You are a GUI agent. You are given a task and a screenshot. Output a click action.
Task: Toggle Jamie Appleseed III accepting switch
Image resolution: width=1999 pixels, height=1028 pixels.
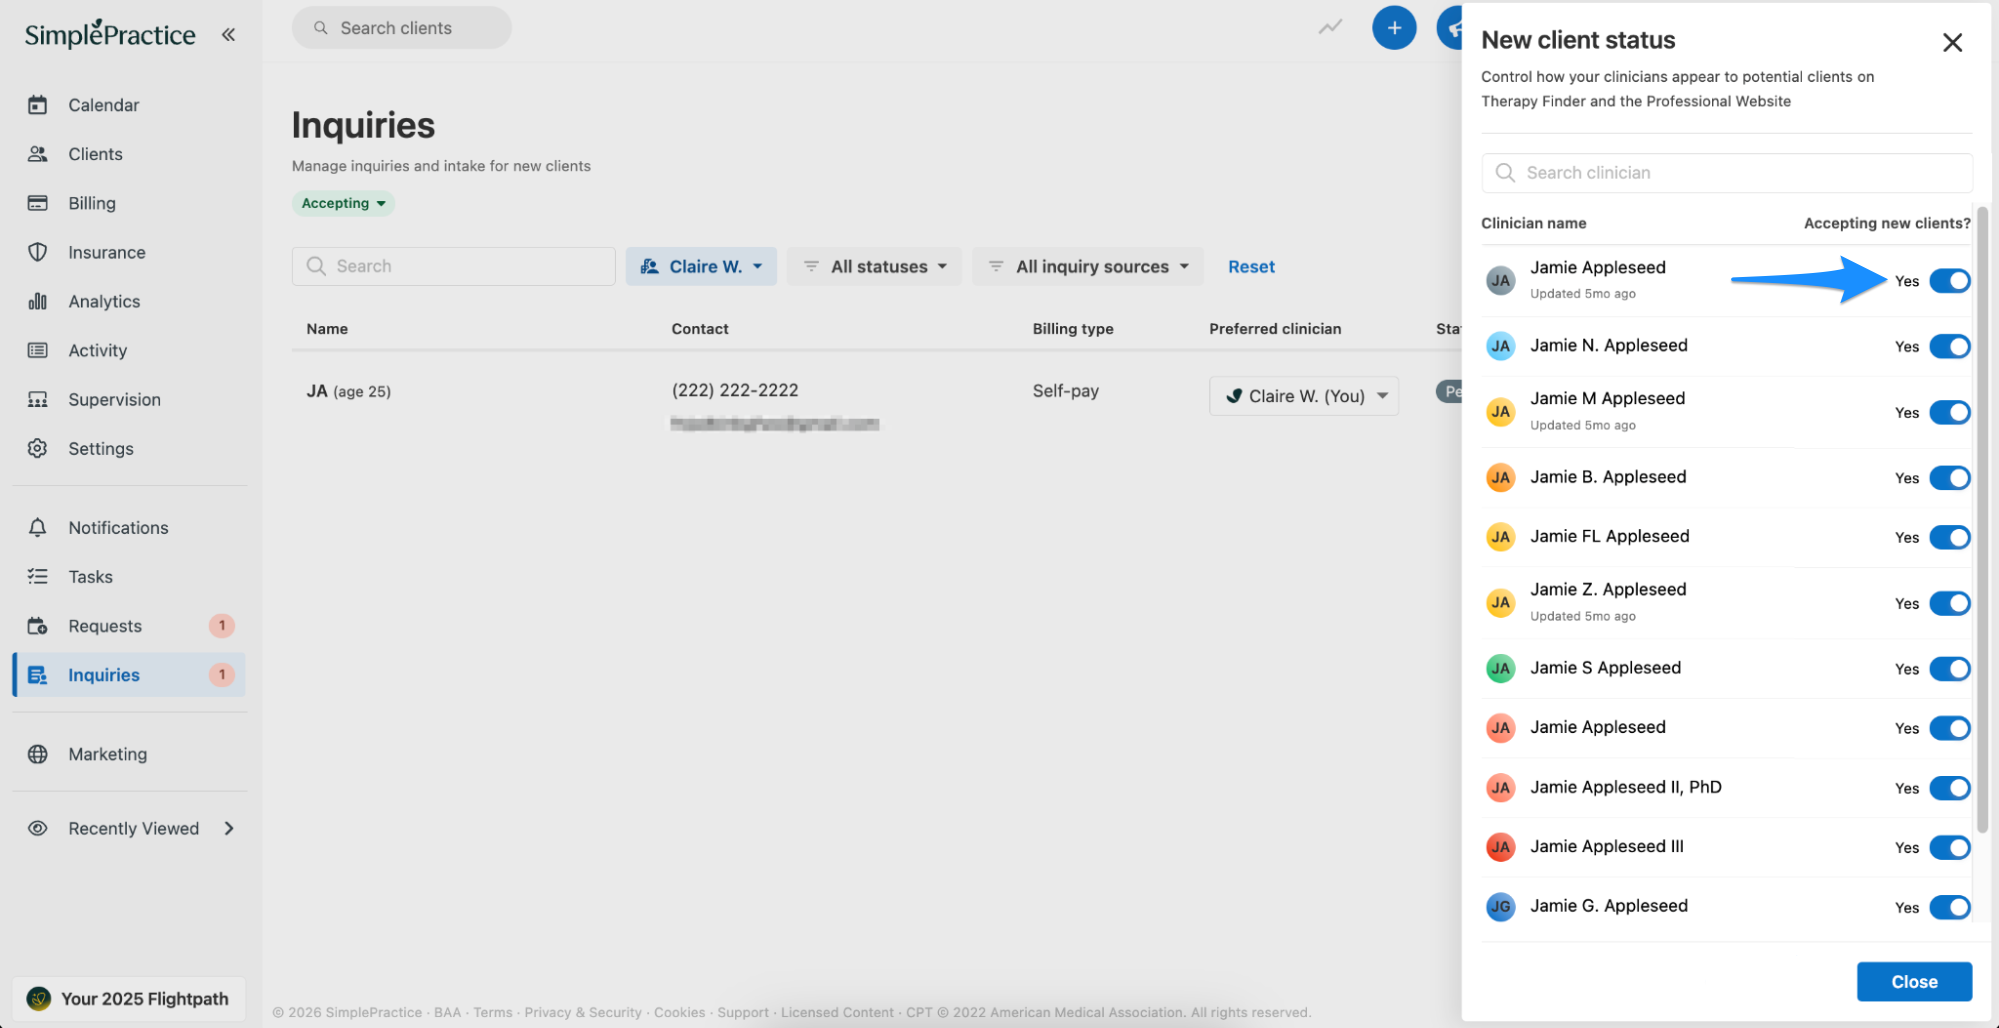(x=1950, y=847)
